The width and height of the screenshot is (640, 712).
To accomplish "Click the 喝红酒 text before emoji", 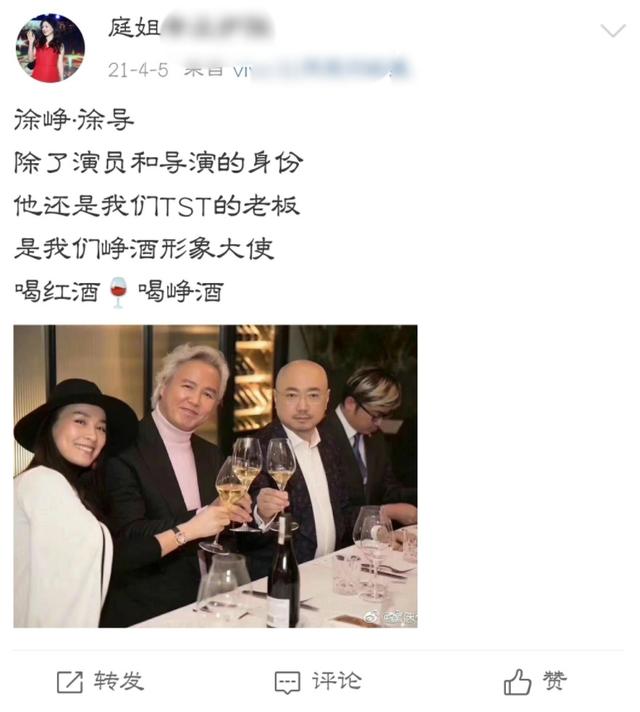I will tap(57, 292).
